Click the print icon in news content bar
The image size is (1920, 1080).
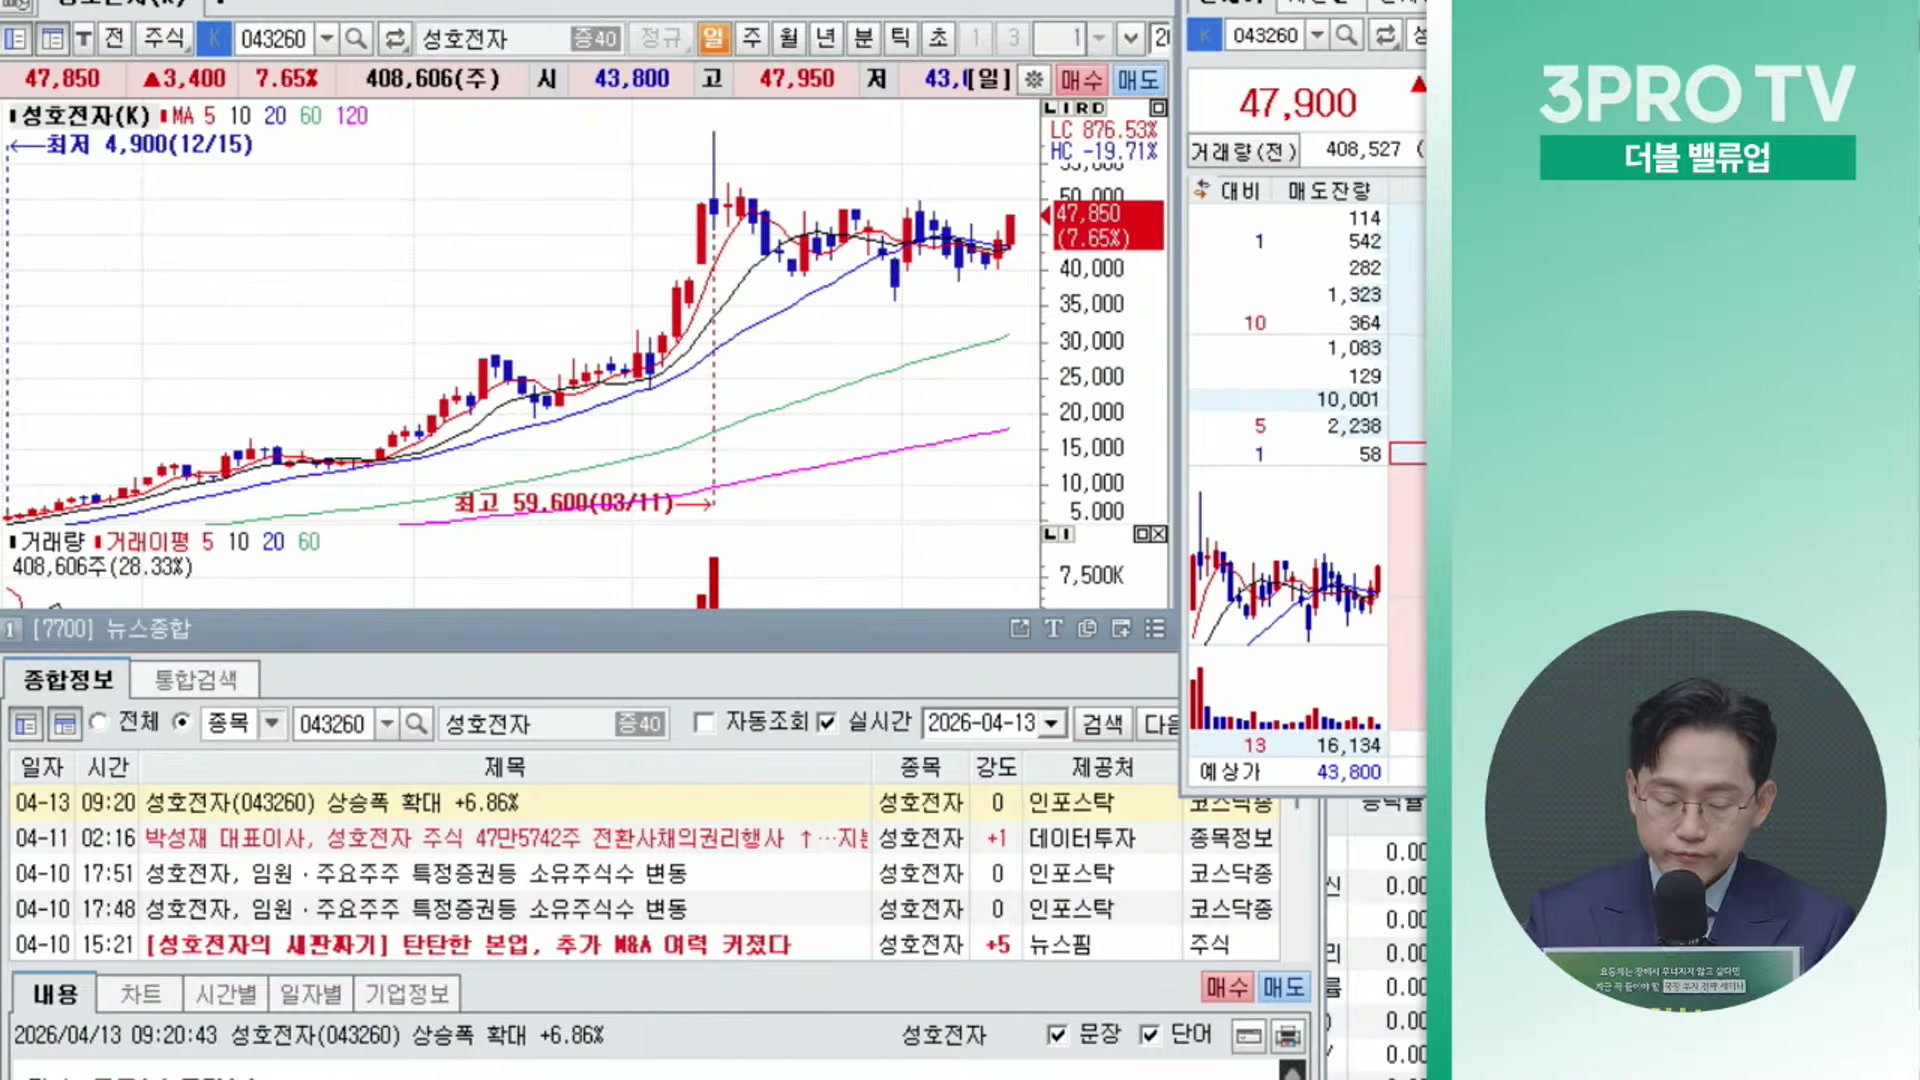(x=1288, y=1035)
